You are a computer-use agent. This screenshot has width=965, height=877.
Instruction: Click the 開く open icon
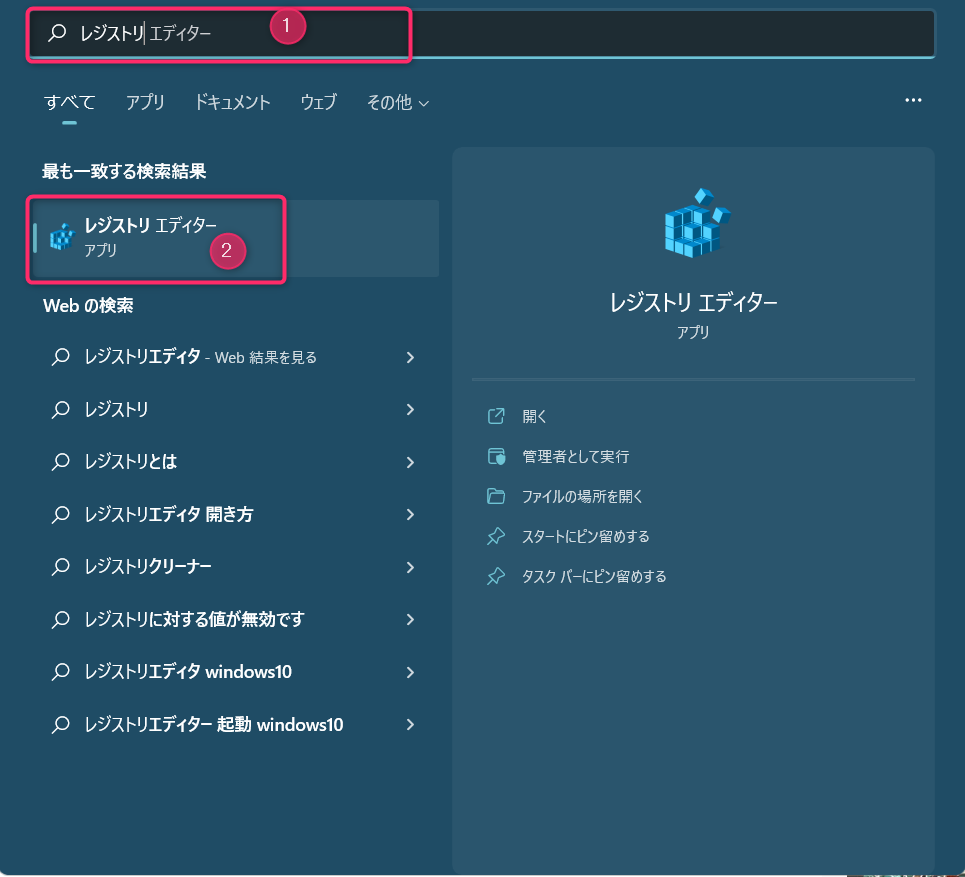[496, 416]
